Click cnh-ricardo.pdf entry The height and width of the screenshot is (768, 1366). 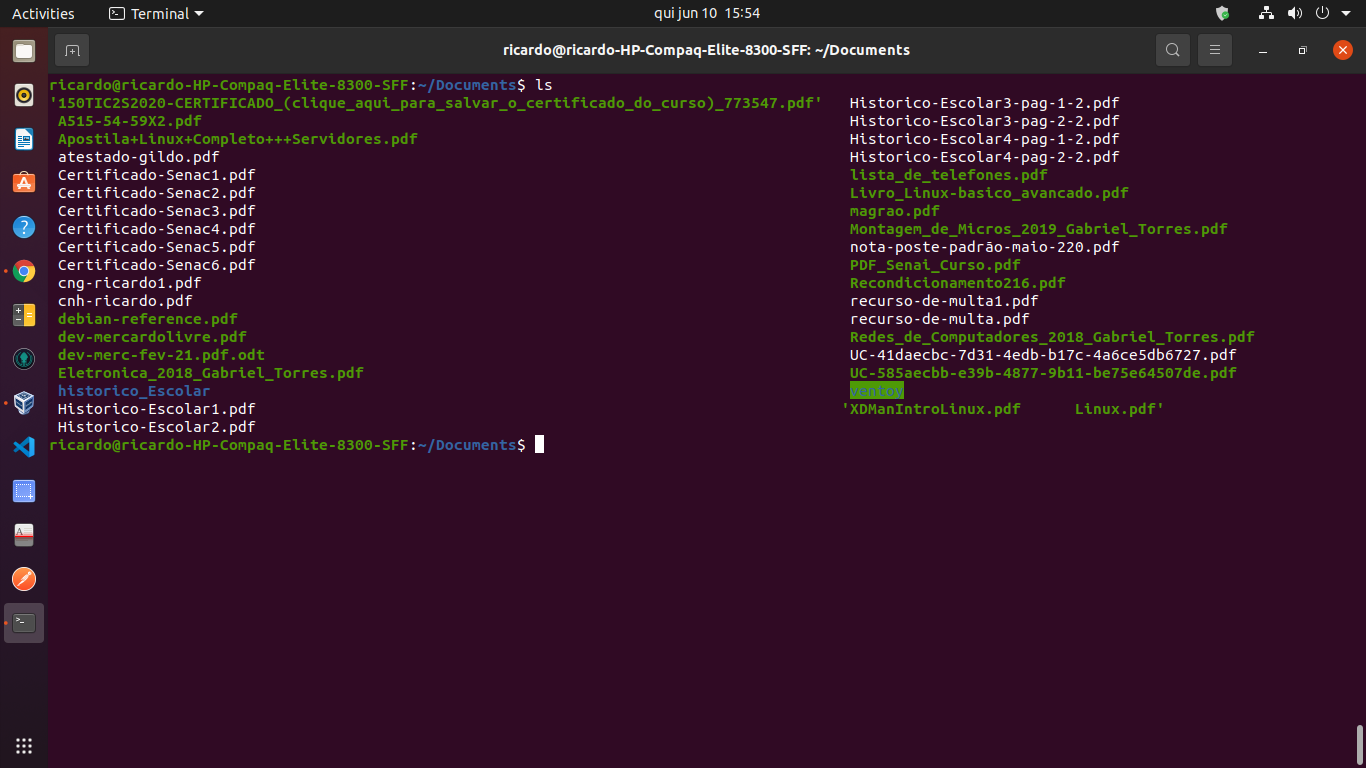pos(125,300)
